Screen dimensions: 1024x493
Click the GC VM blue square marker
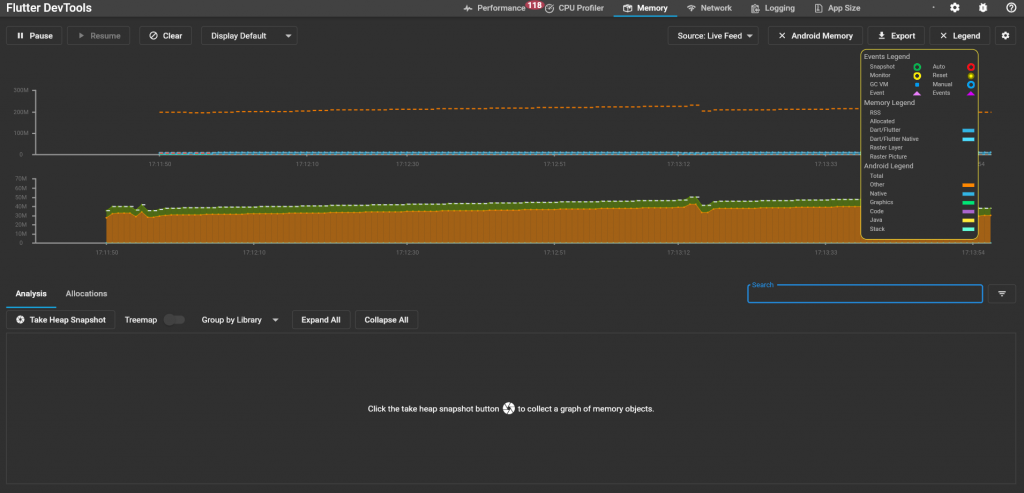917,84
